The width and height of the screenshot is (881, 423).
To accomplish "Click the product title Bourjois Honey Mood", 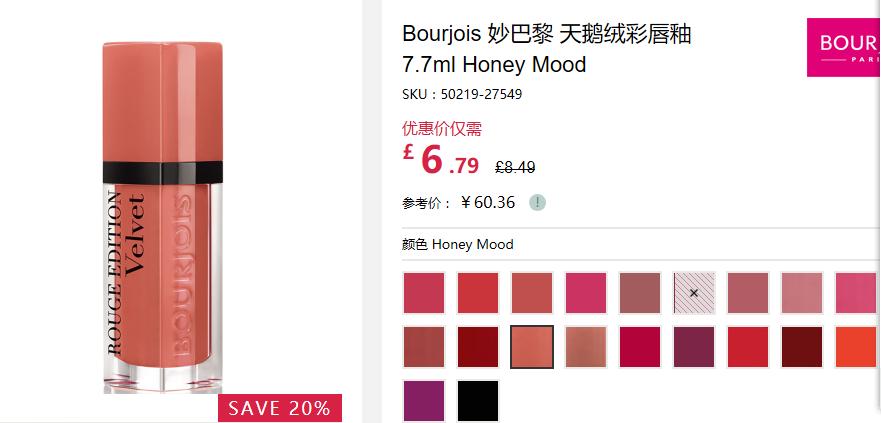I will [x=547, y=49].
